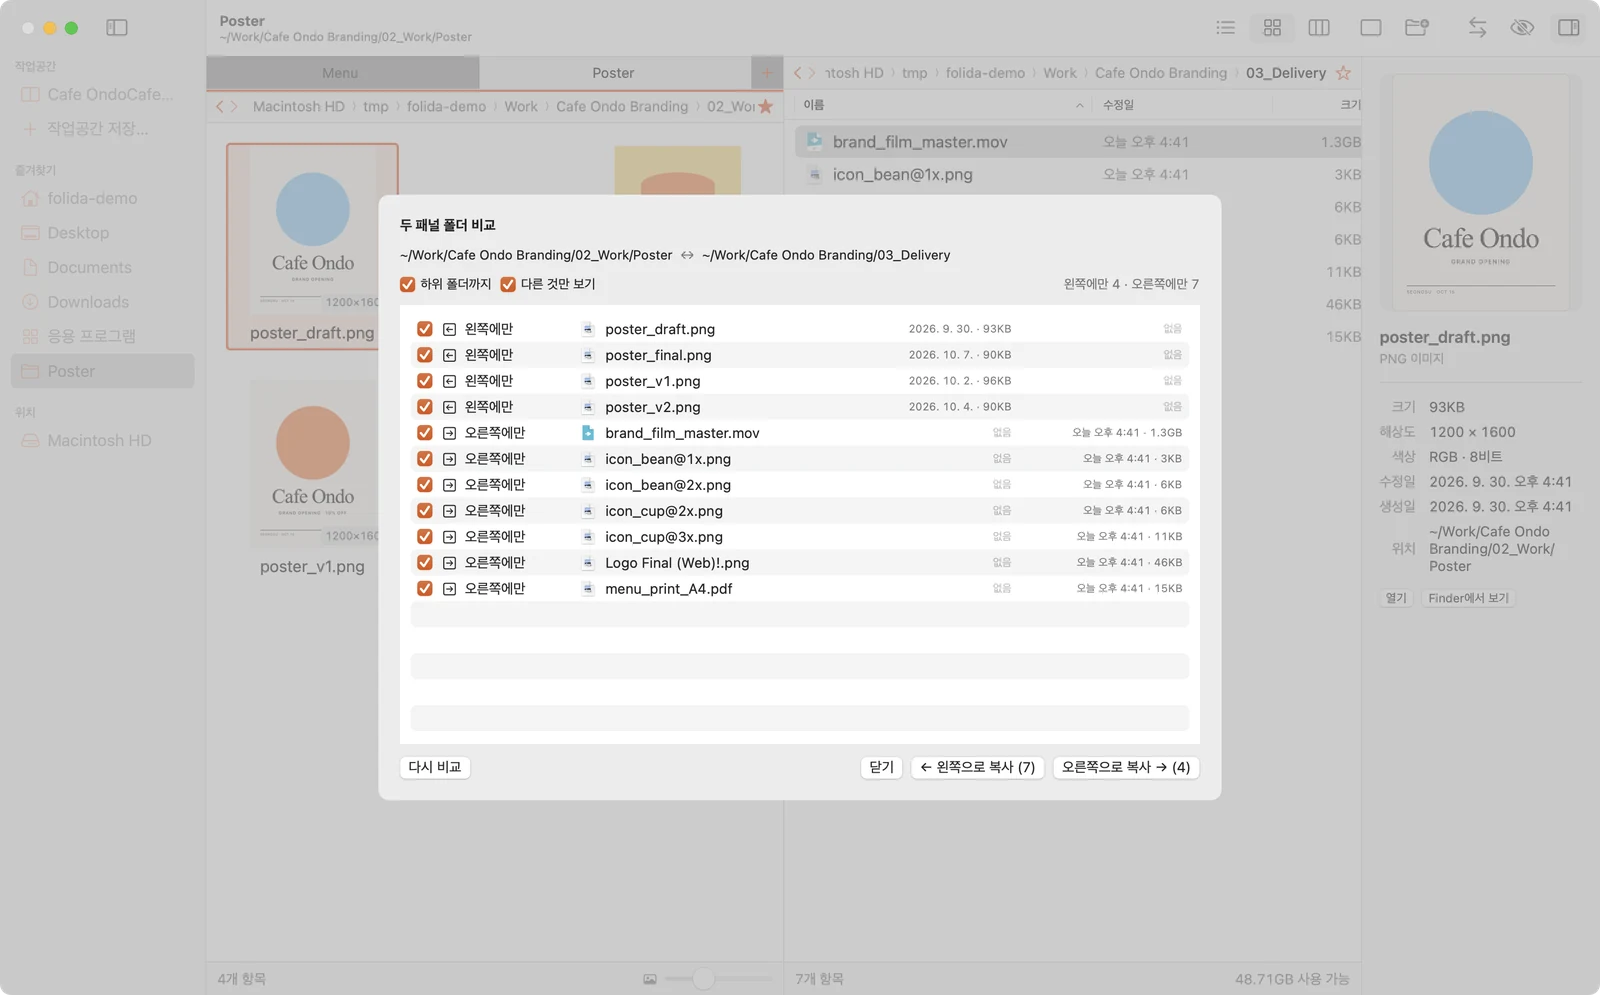
Task: Open Documents in the sidebar
Action: [102, 268]
